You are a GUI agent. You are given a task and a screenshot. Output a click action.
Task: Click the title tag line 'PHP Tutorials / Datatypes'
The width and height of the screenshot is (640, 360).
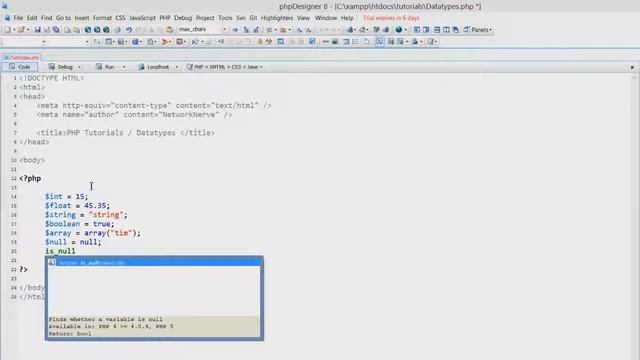tap(125, 133)
